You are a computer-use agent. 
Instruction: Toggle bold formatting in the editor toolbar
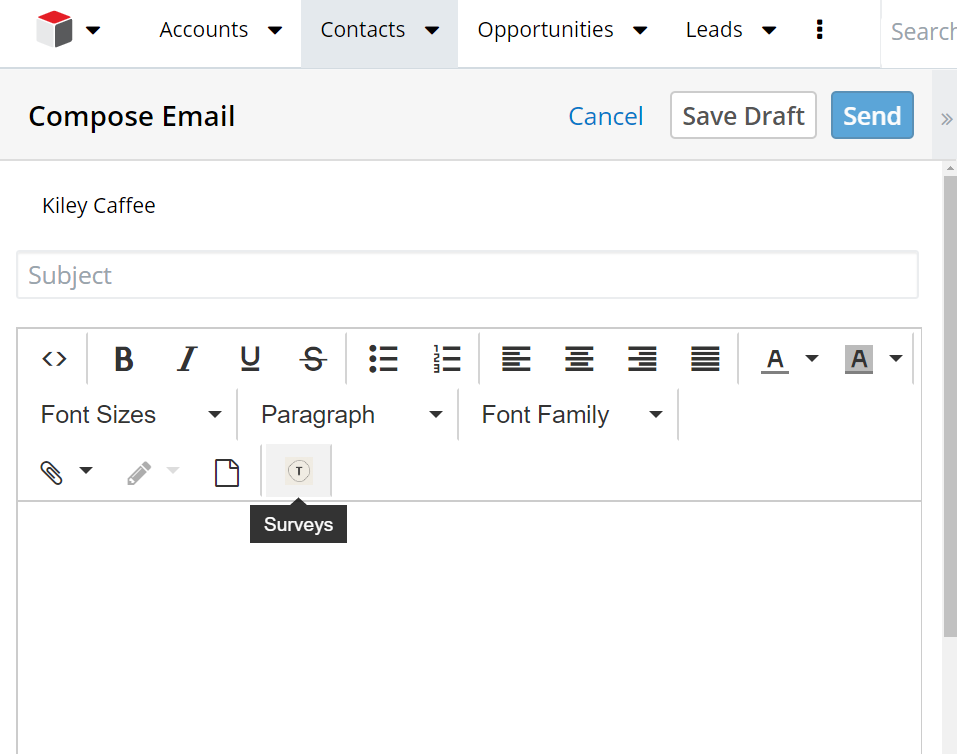(x=124, y=359)
